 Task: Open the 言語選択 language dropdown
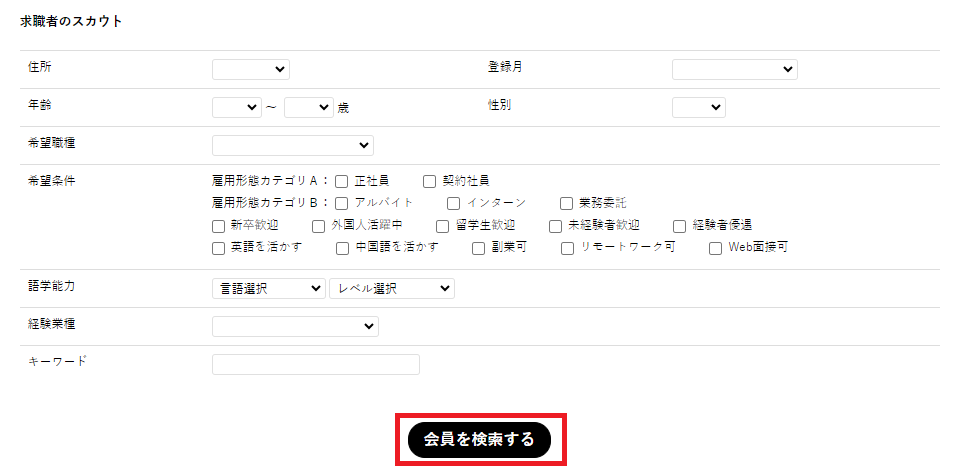pos(268,288)
